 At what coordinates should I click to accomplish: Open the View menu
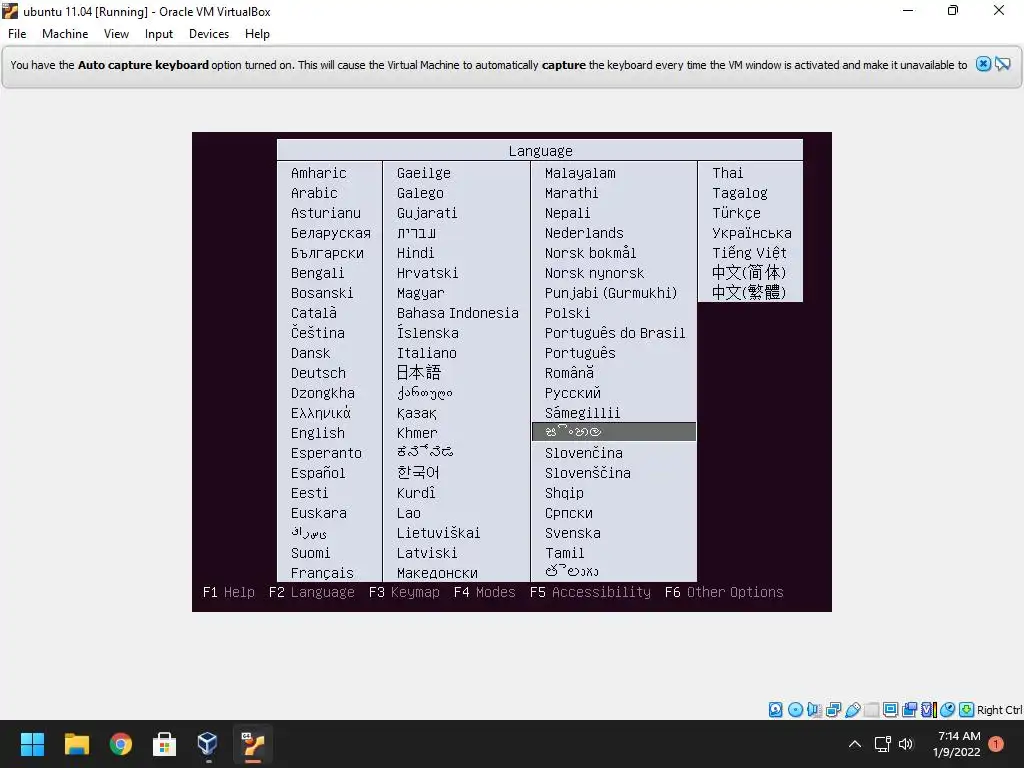[116, 34]
